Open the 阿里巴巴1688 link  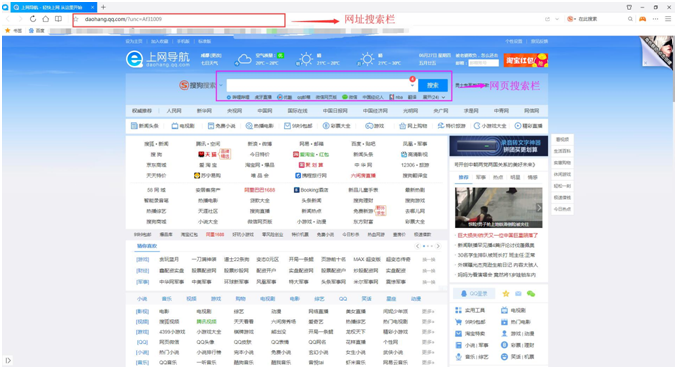(259, 190)
